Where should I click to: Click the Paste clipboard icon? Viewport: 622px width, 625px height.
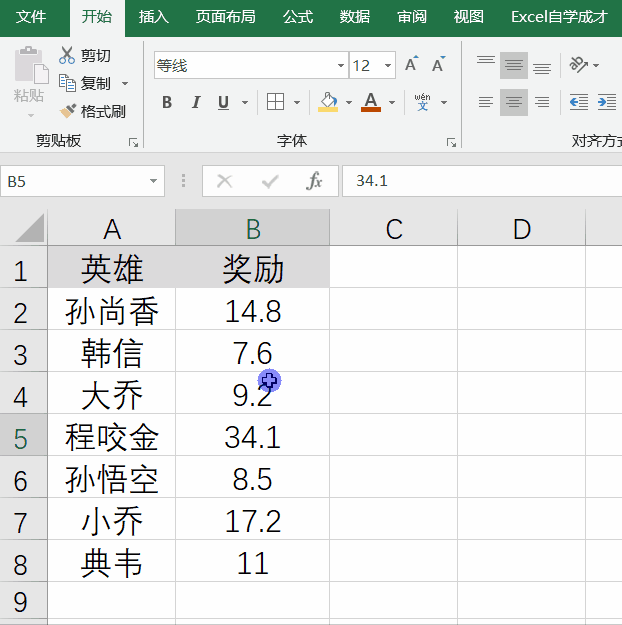click(x=31, y=65)
